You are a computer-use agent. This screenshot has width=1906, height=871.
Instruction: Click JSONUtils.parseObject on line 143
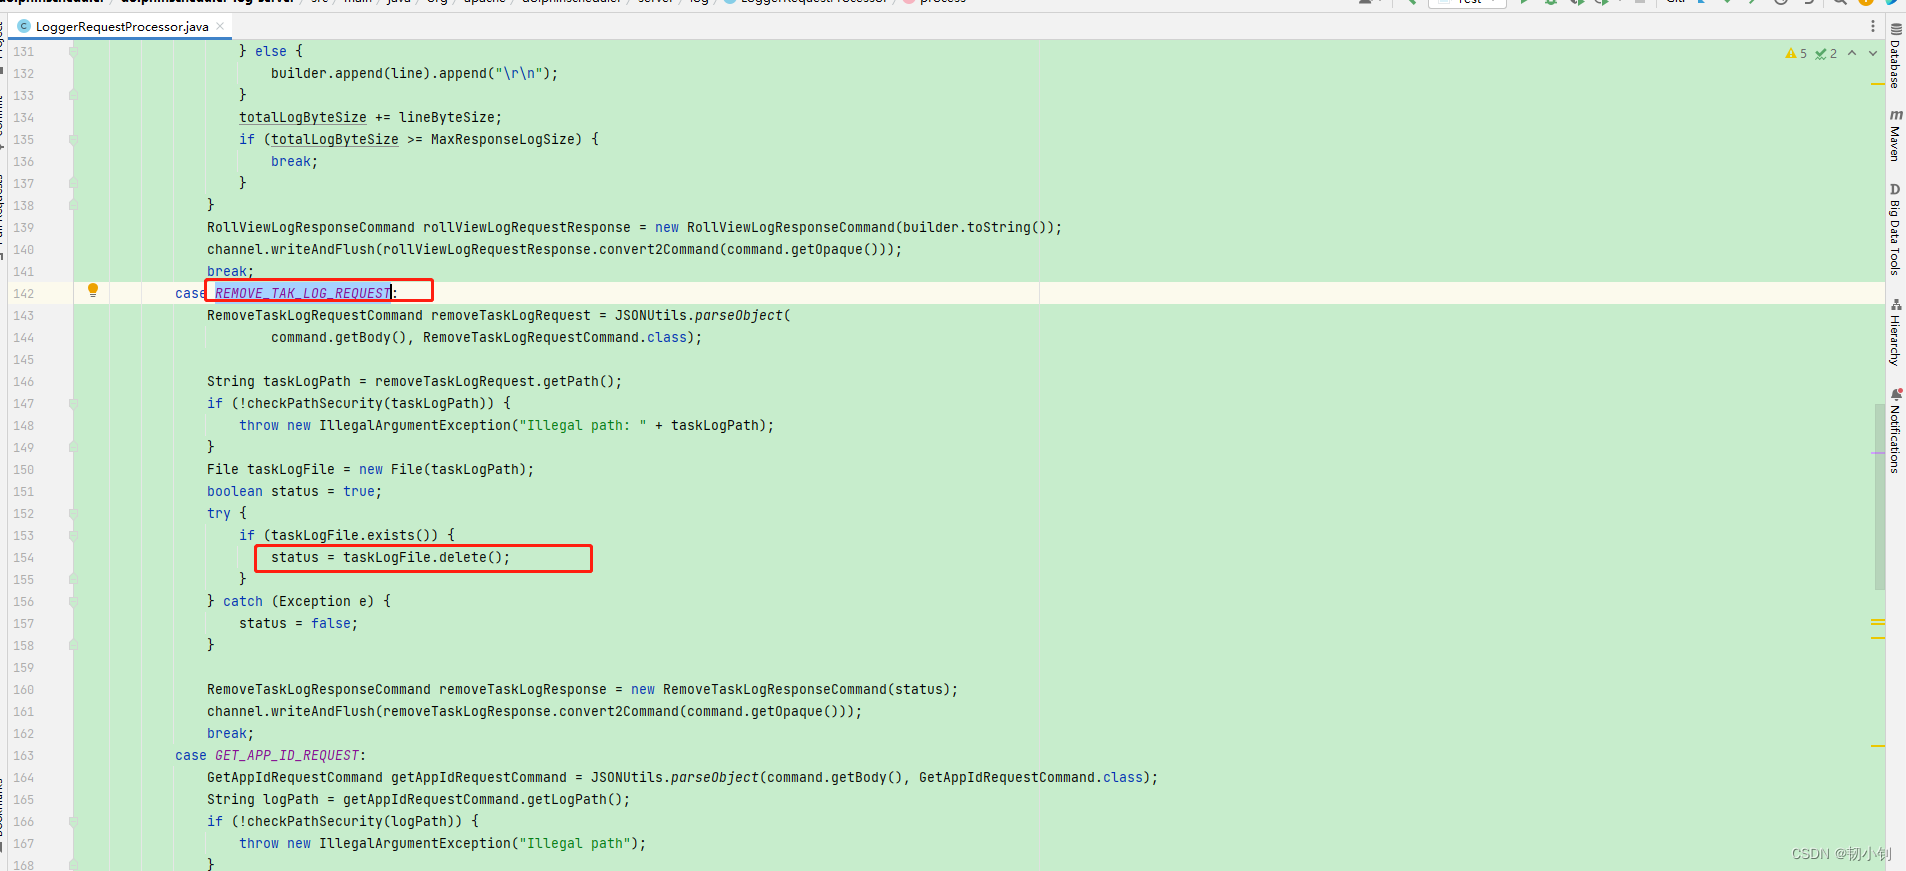(699, 315)
